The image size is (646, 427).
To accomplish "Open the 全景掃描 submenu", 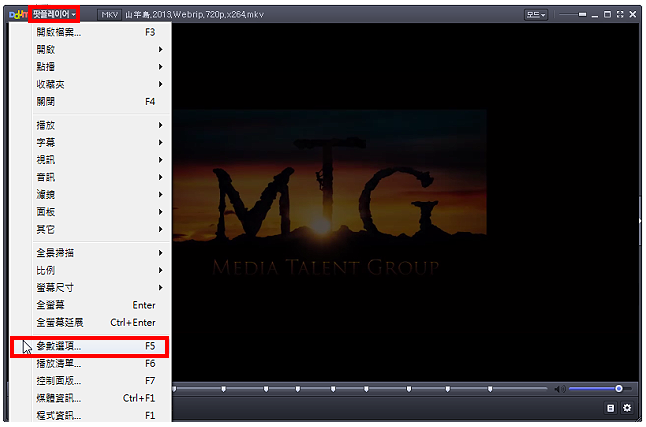I will point(90,253).
